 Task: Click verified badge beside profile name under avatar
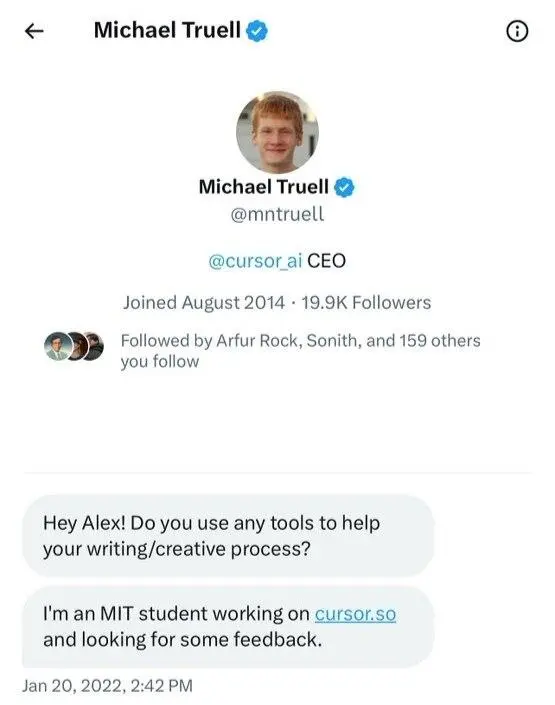(x=344, y=187)
